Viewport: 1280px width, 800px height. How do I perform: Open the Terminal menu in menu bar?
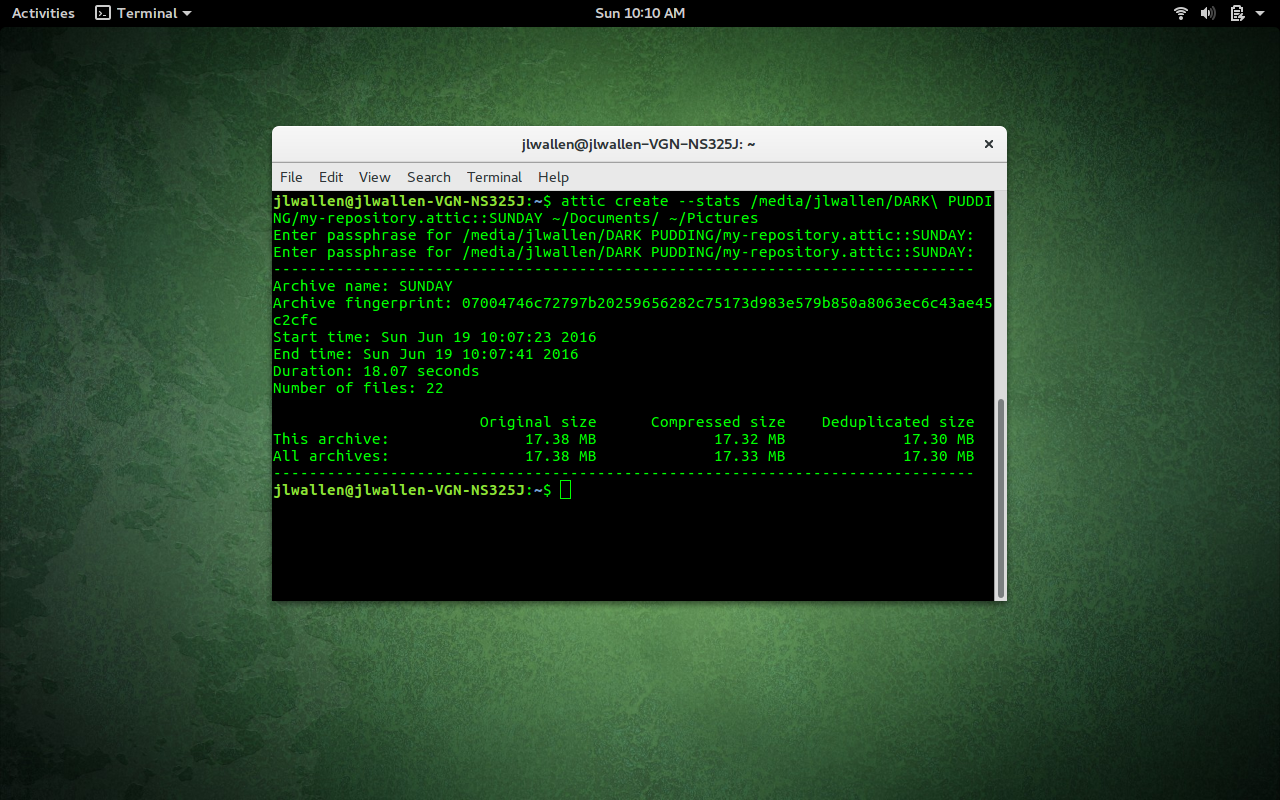(x=495, y=177)
